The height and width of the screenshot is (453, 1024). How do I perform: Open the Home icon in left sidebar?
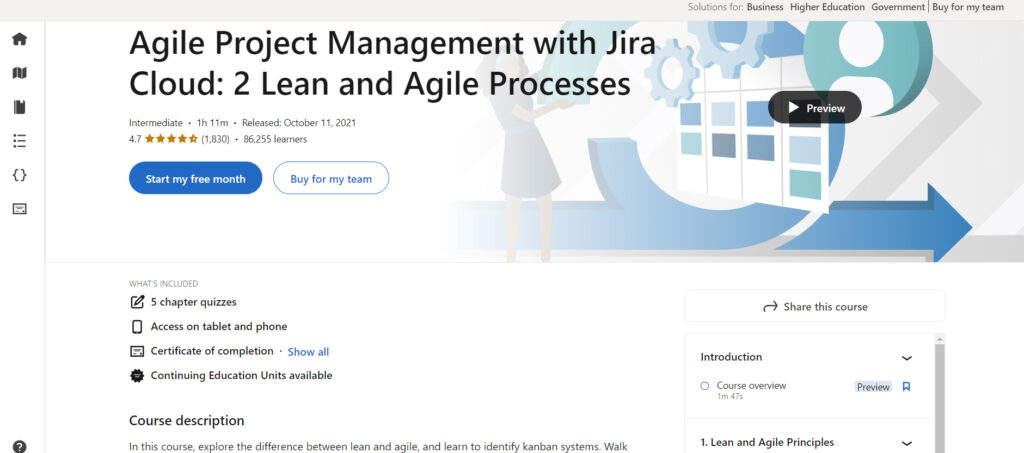pyautogui.click(x=19, y=39)
